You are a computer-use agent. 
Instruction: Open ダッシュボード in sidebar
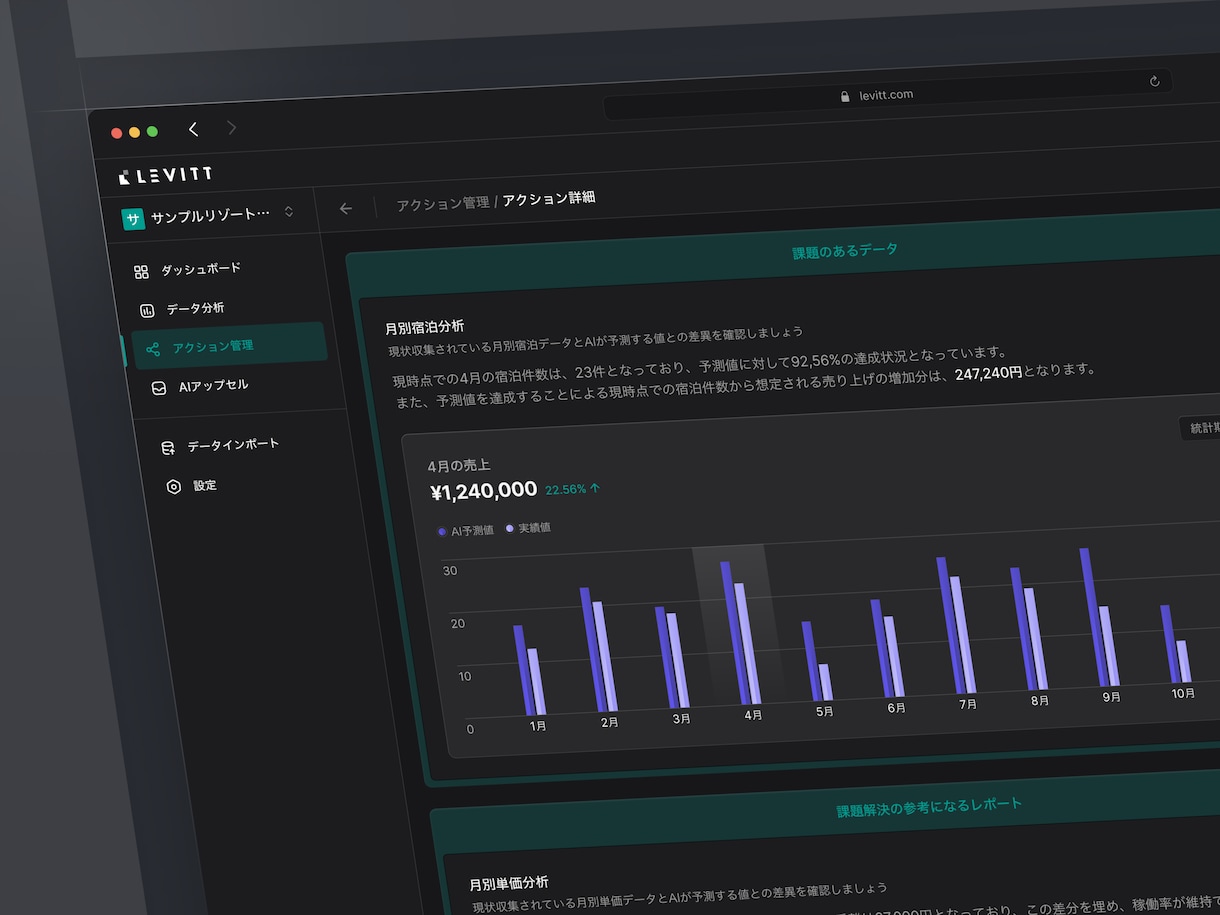click(201, 269)
